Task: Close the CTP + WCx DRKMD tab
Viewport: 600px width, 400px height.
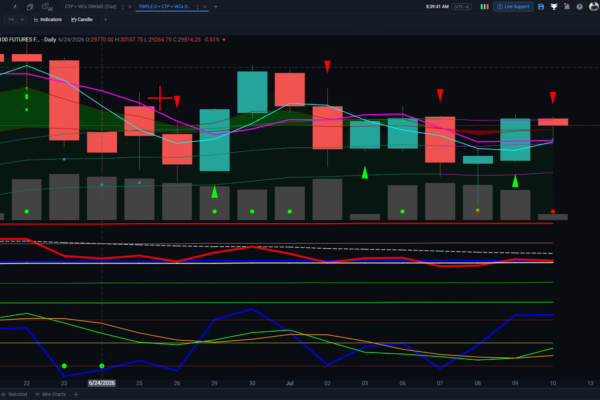Action: tap(130, 7)
